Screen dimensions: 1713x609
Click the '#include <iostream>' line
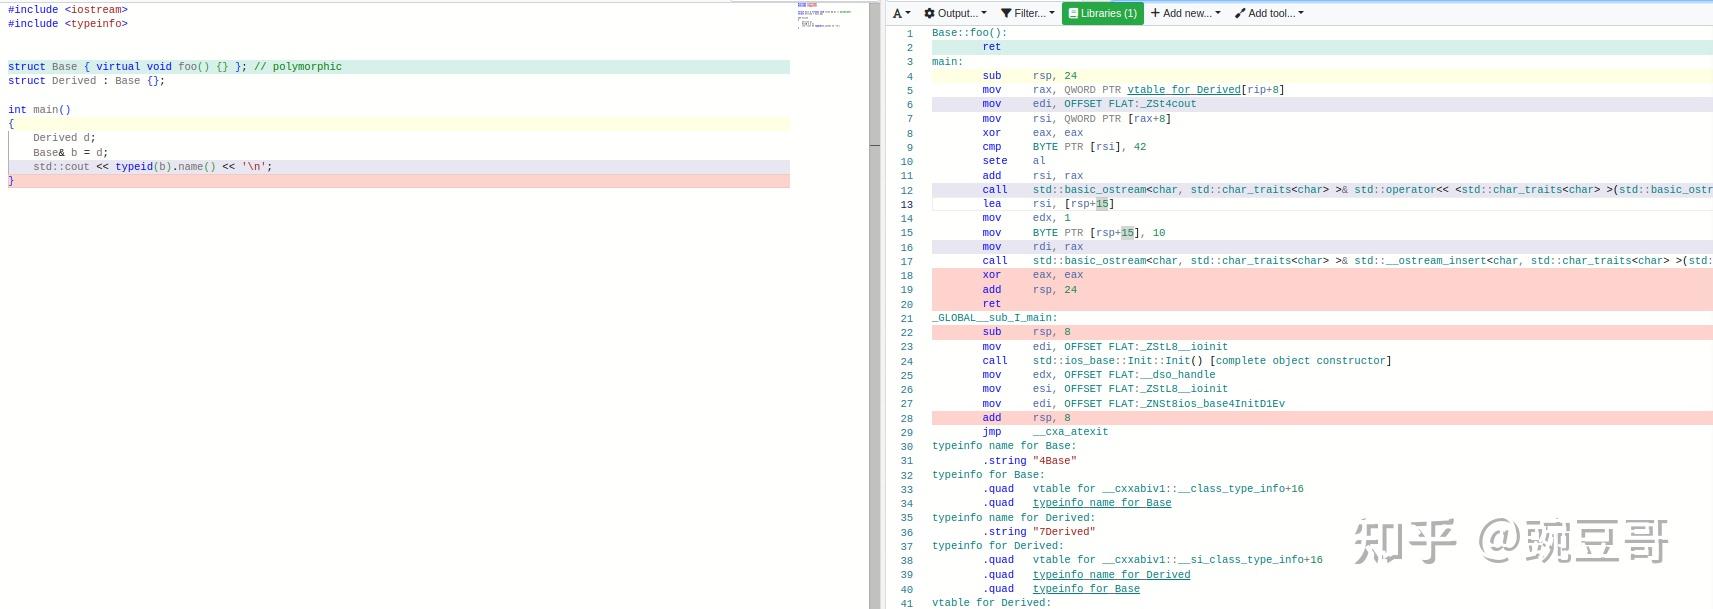(68, 10)
